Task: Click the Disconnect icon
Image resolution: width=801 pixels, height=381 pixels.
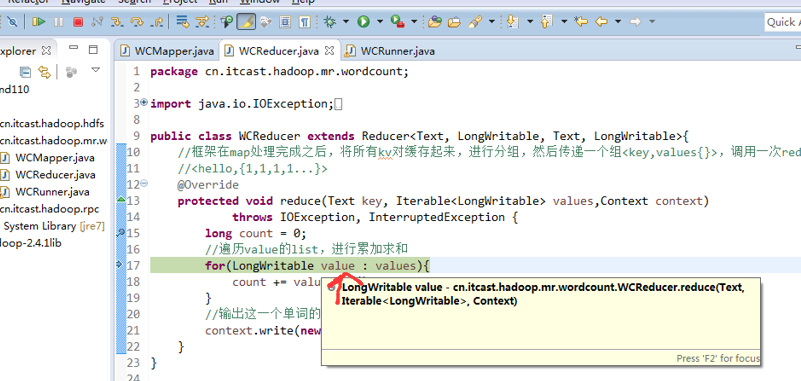Action: pos(97,22)
